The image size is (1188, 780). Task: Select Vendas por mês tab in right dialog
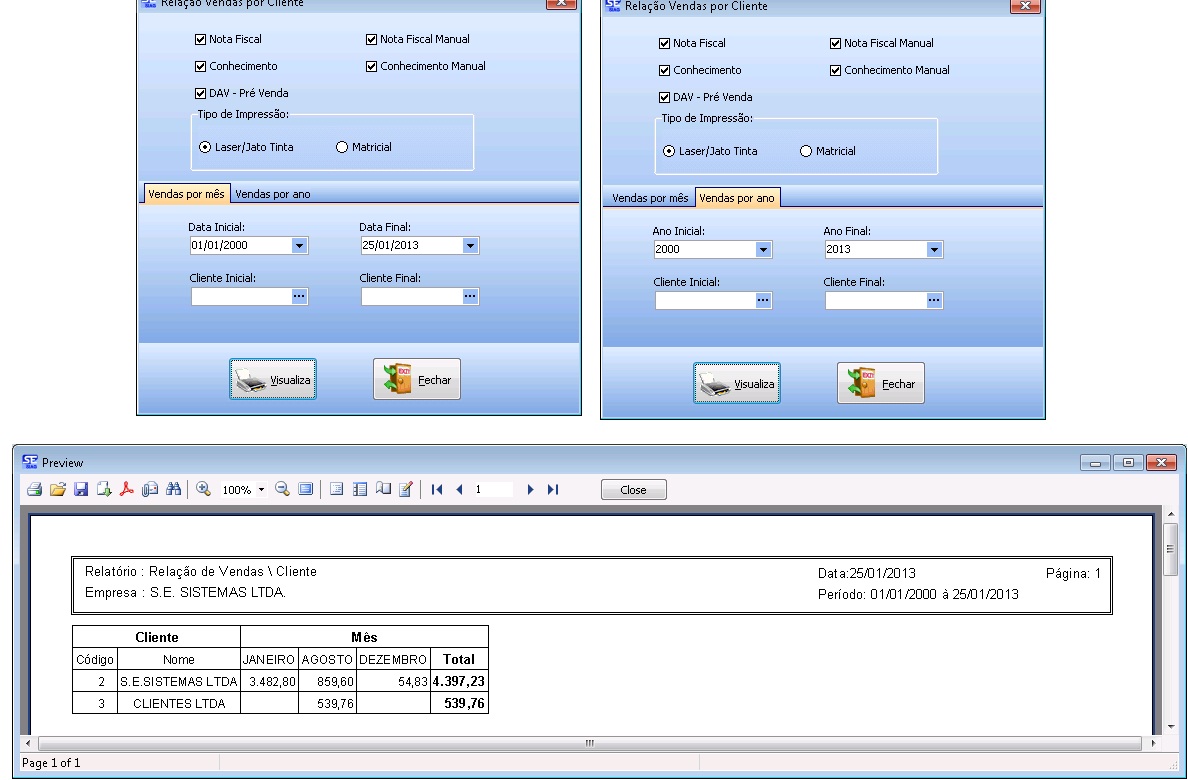tap(650, 198)
